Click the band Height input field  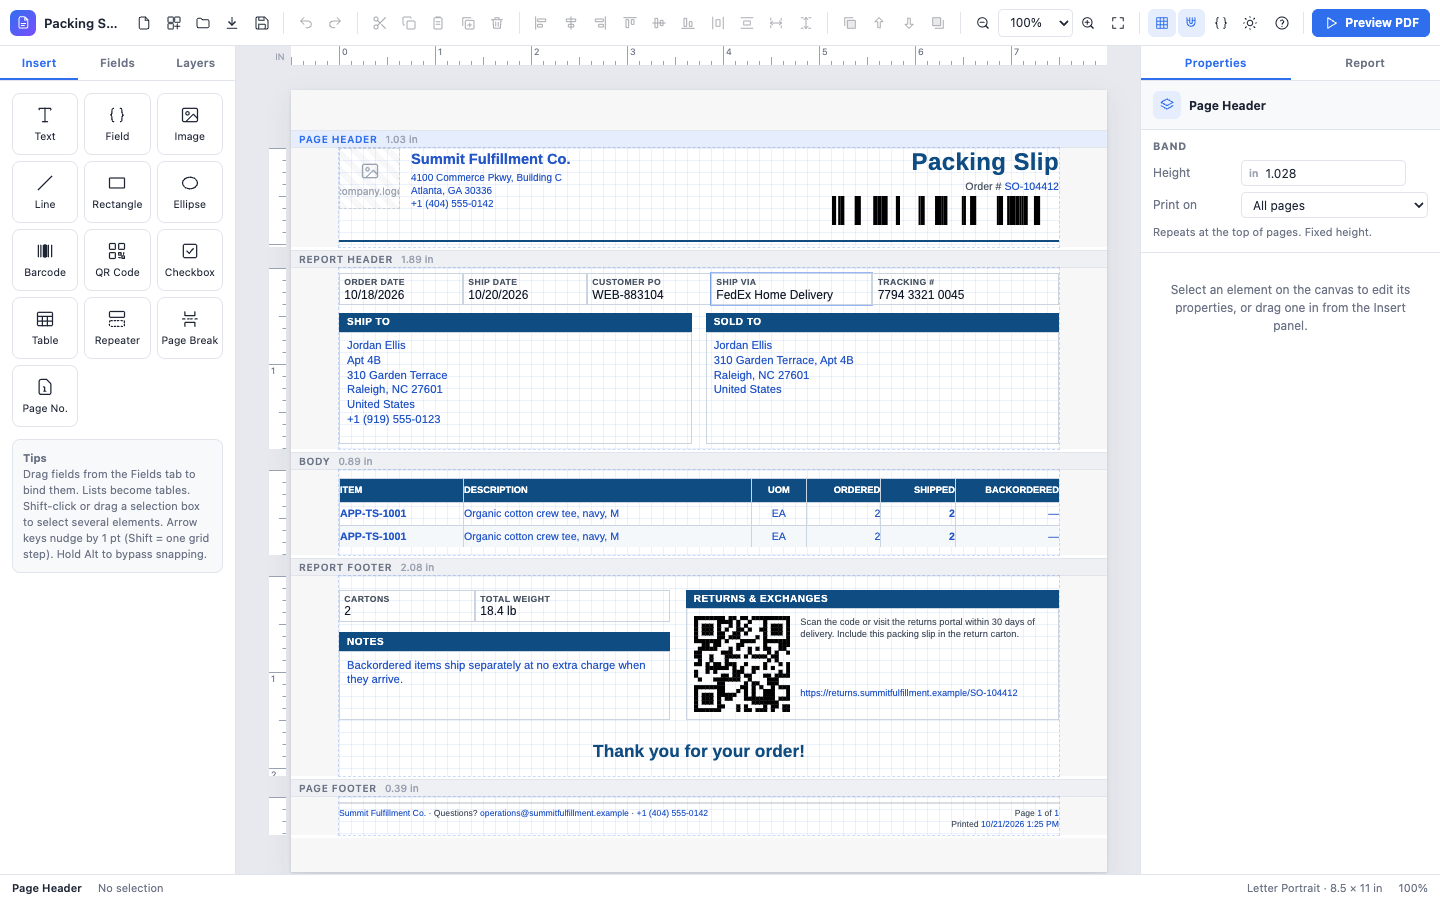[x=1323, y=173]
